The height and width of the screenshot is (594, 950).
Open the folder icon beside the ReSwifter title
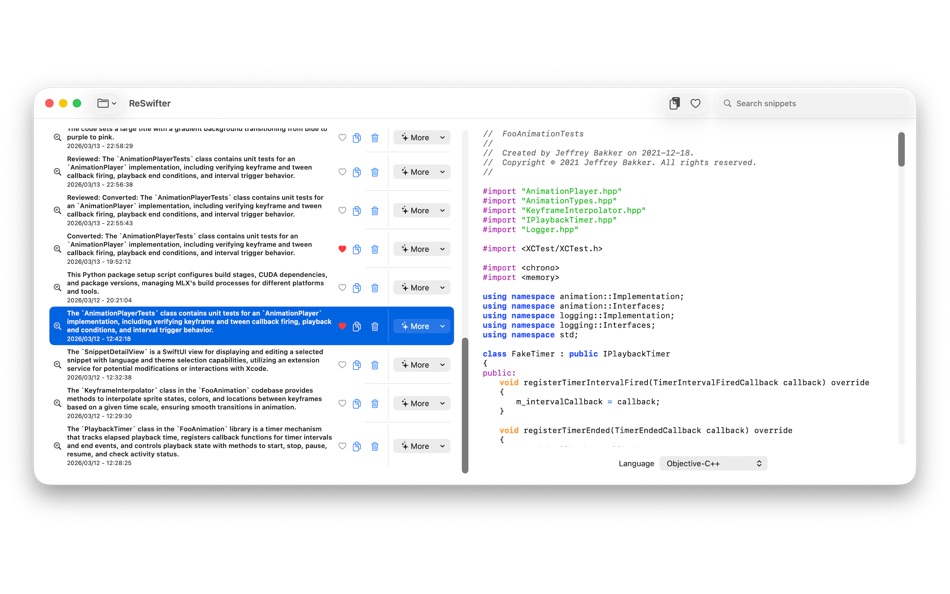point(103,102)
